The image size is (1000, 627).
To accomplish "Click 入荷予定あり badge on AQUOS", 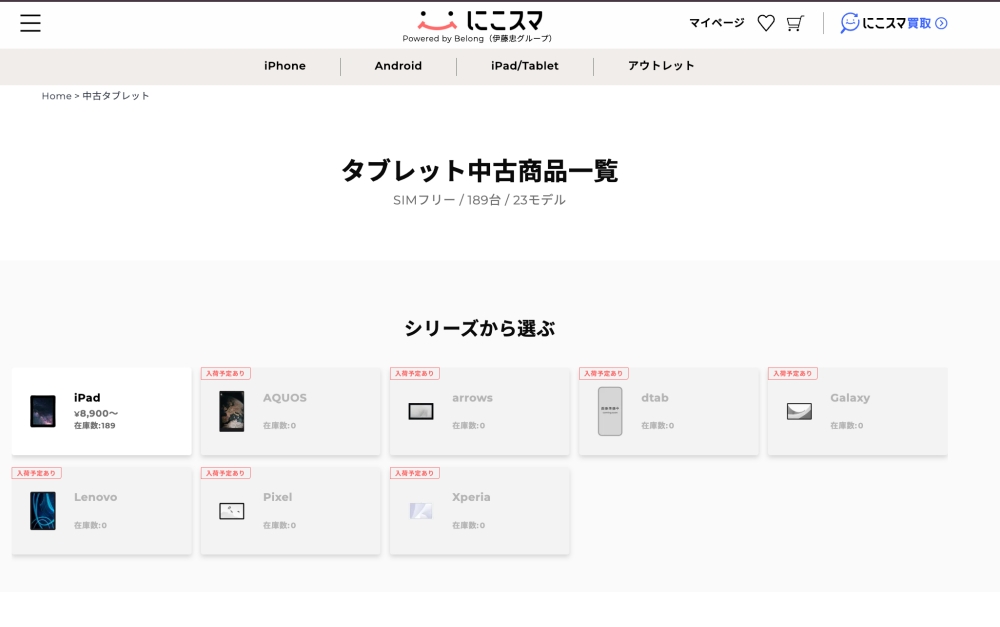I will [226, 373].
